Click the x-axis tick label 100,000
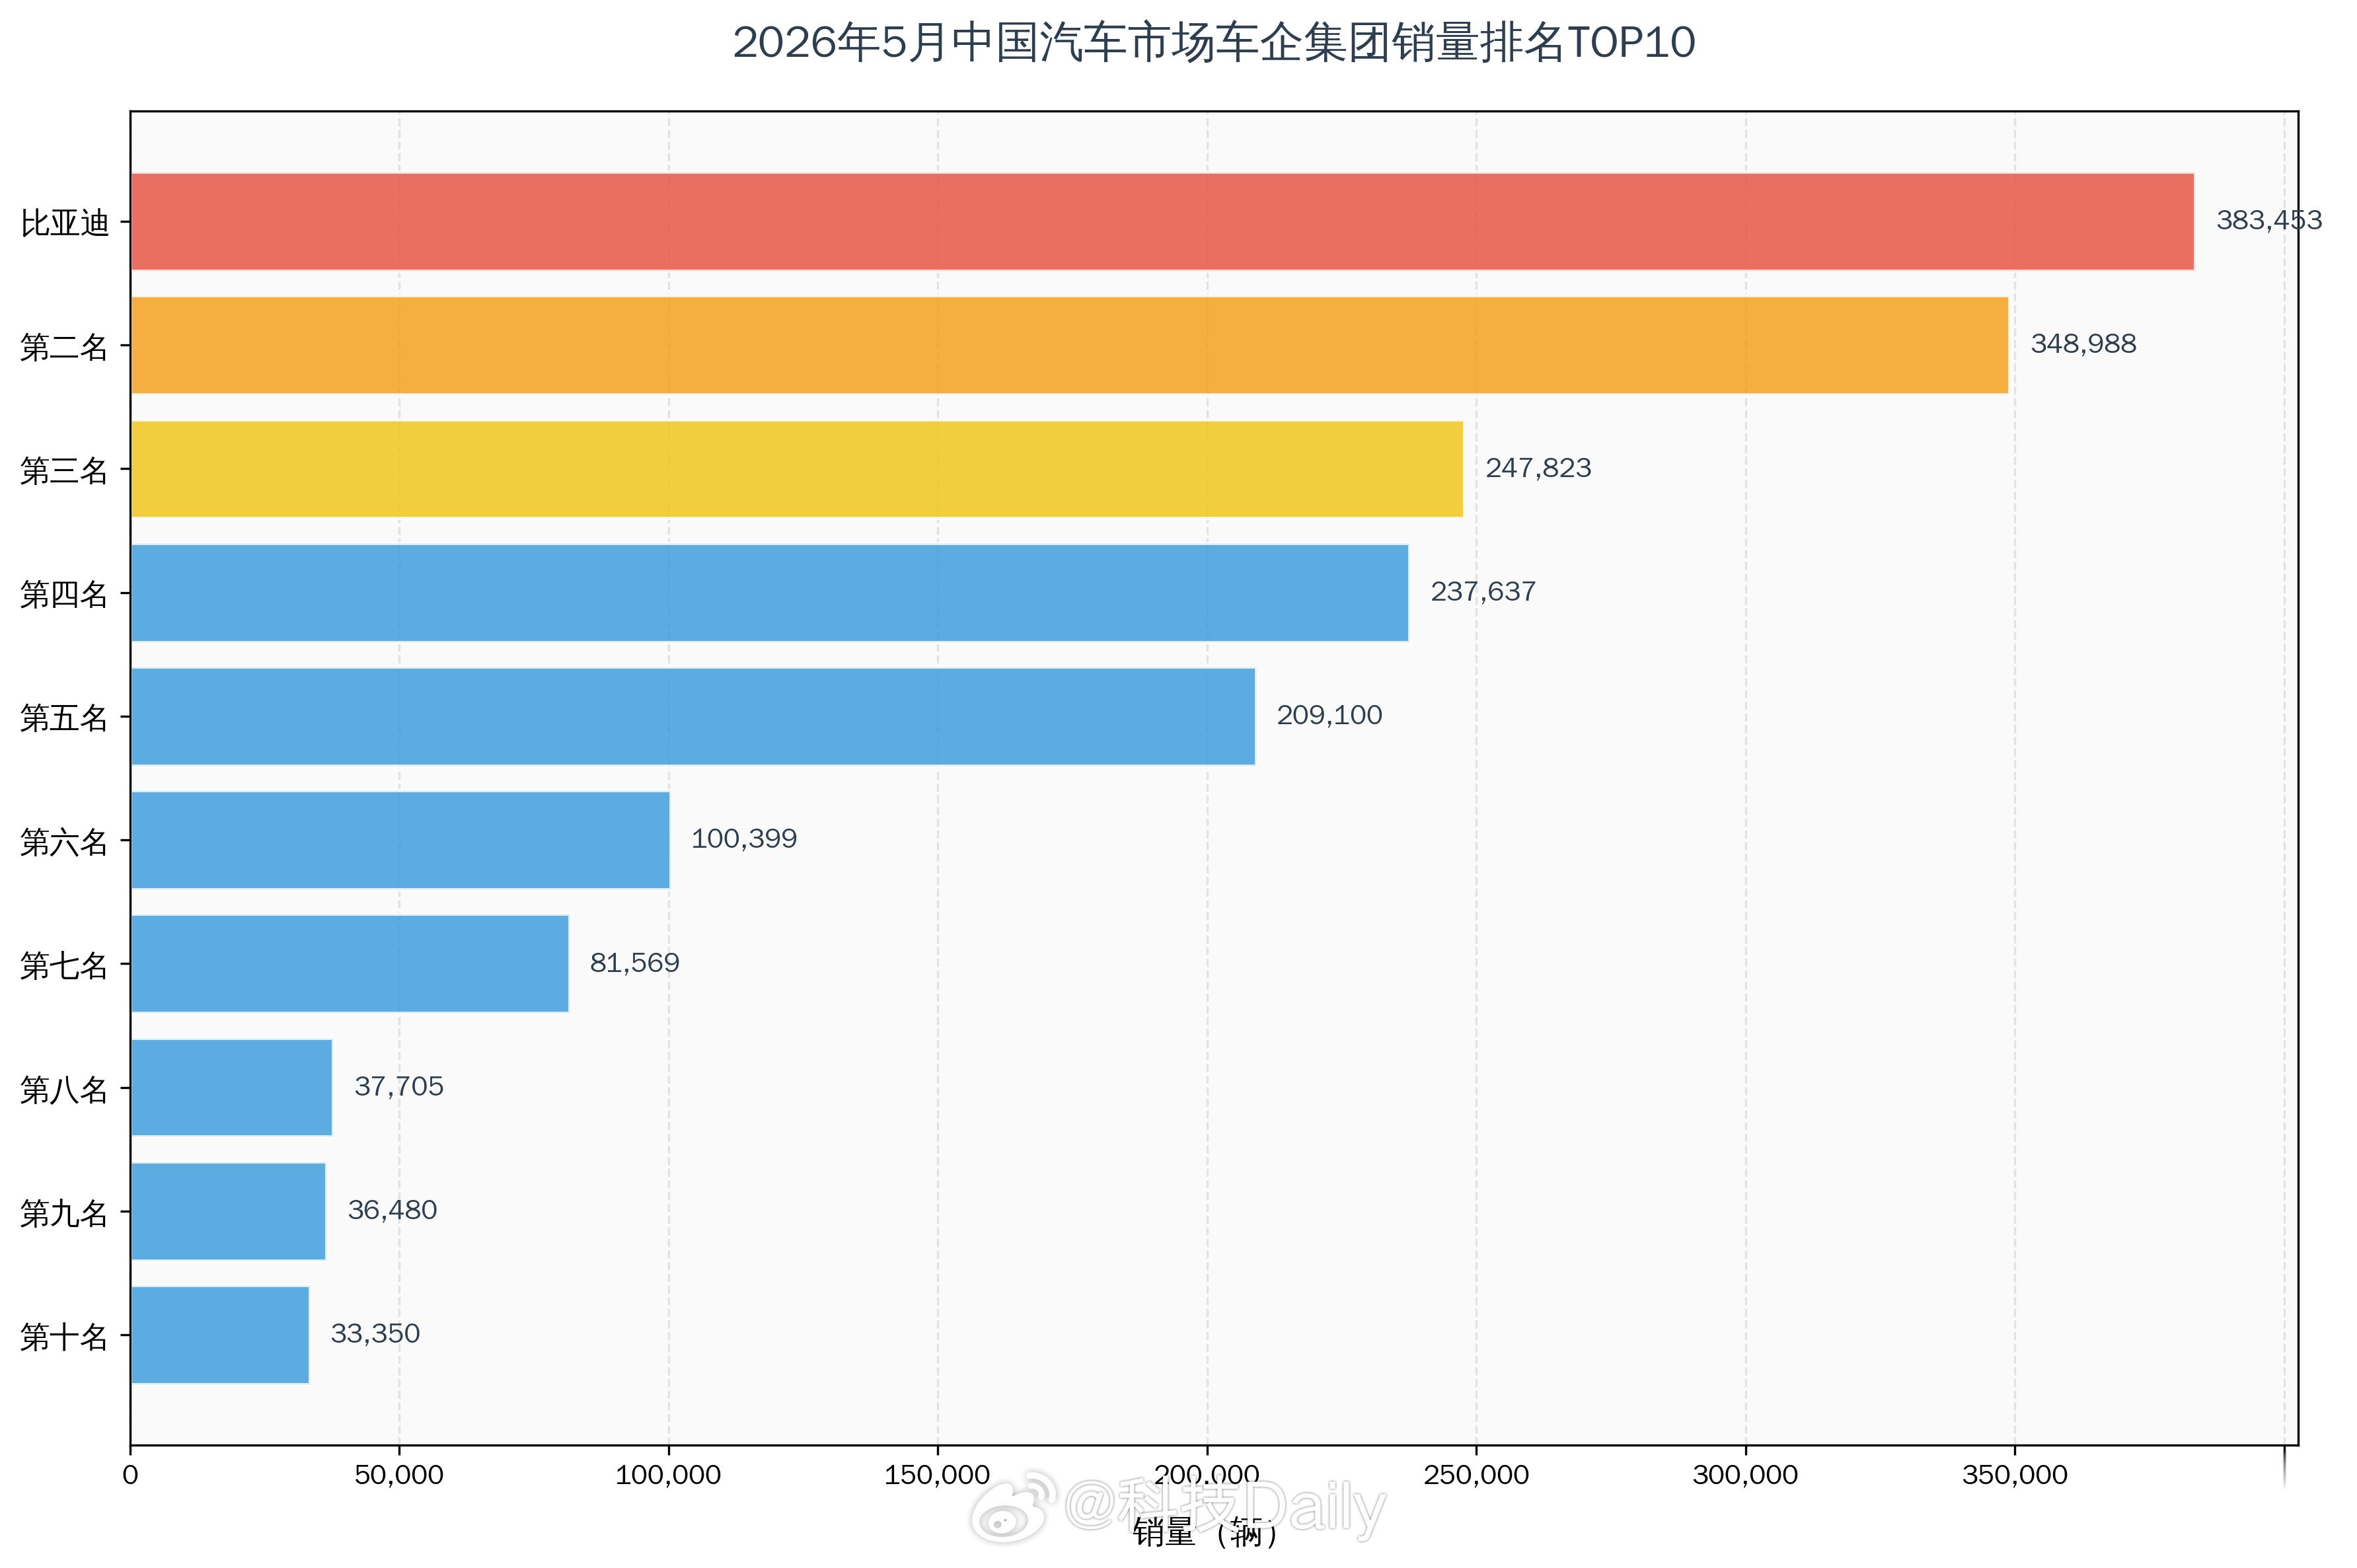This screenshot has width=2357, height=1568. click(668, 1475)
